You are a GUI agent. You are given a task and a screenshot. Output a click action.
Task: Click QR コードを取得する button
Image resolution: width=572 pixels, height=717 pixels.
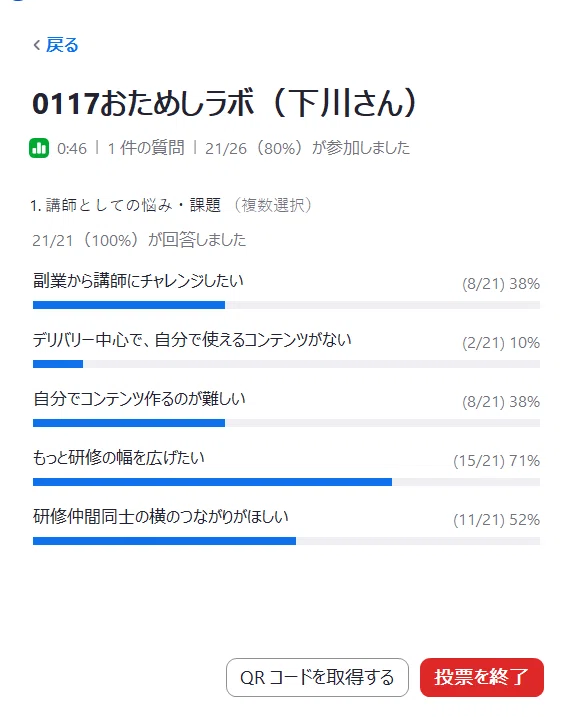tap(317, 677)
